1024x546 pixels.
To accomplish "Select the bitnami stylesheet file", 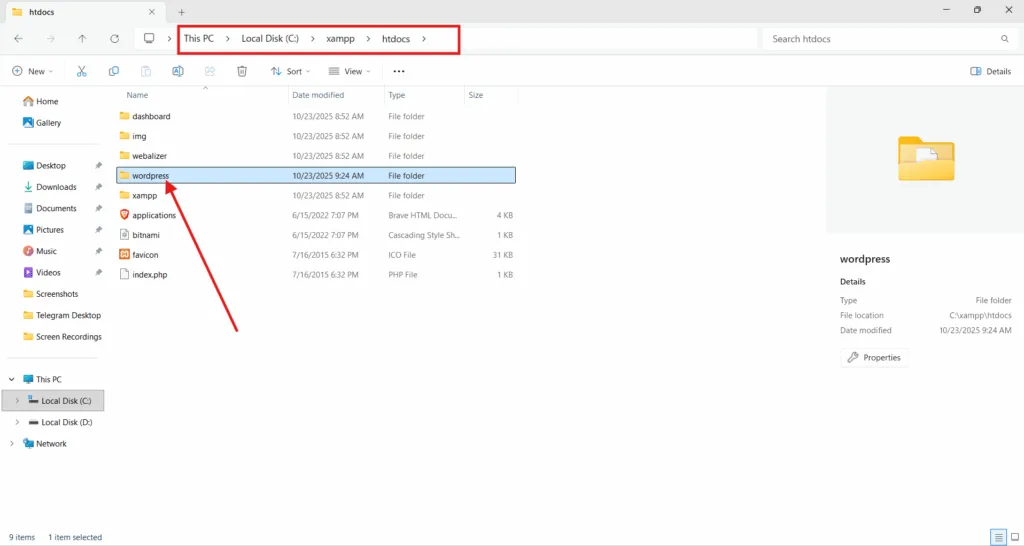I will click(x=316, y=235).
